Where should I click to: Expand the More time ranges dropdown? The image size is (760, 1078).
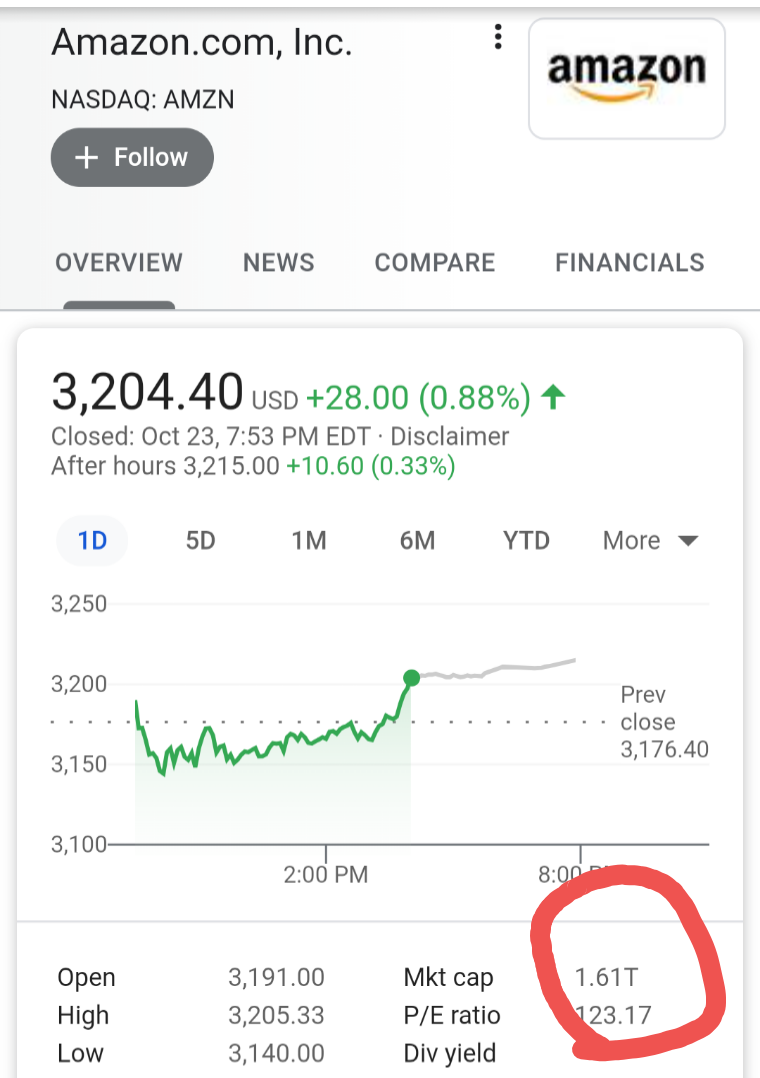pyautogui.click(x=651, y=540)
